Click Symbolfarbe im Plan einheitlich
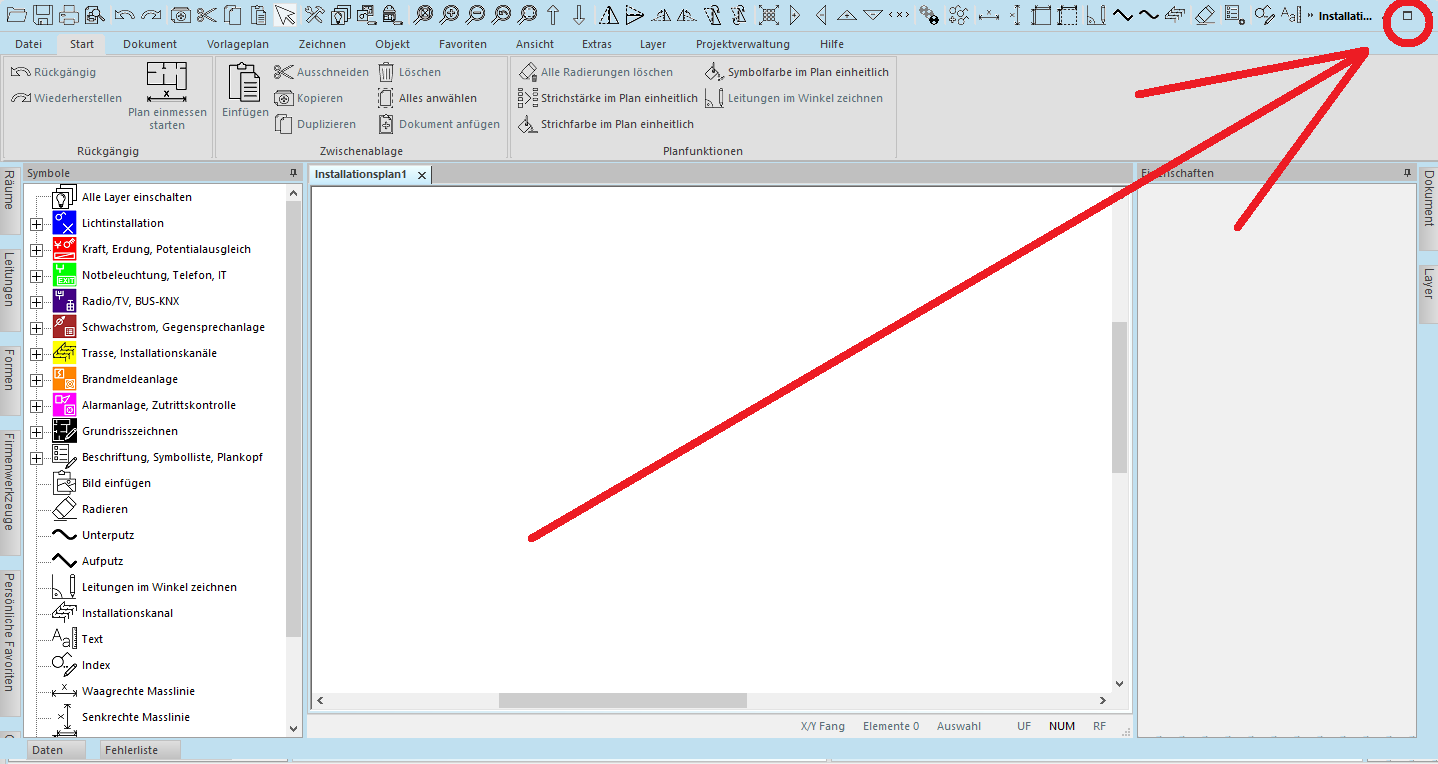Viewport: 1438px width, 764px height. pyautogui.click(x=807, y=72)
